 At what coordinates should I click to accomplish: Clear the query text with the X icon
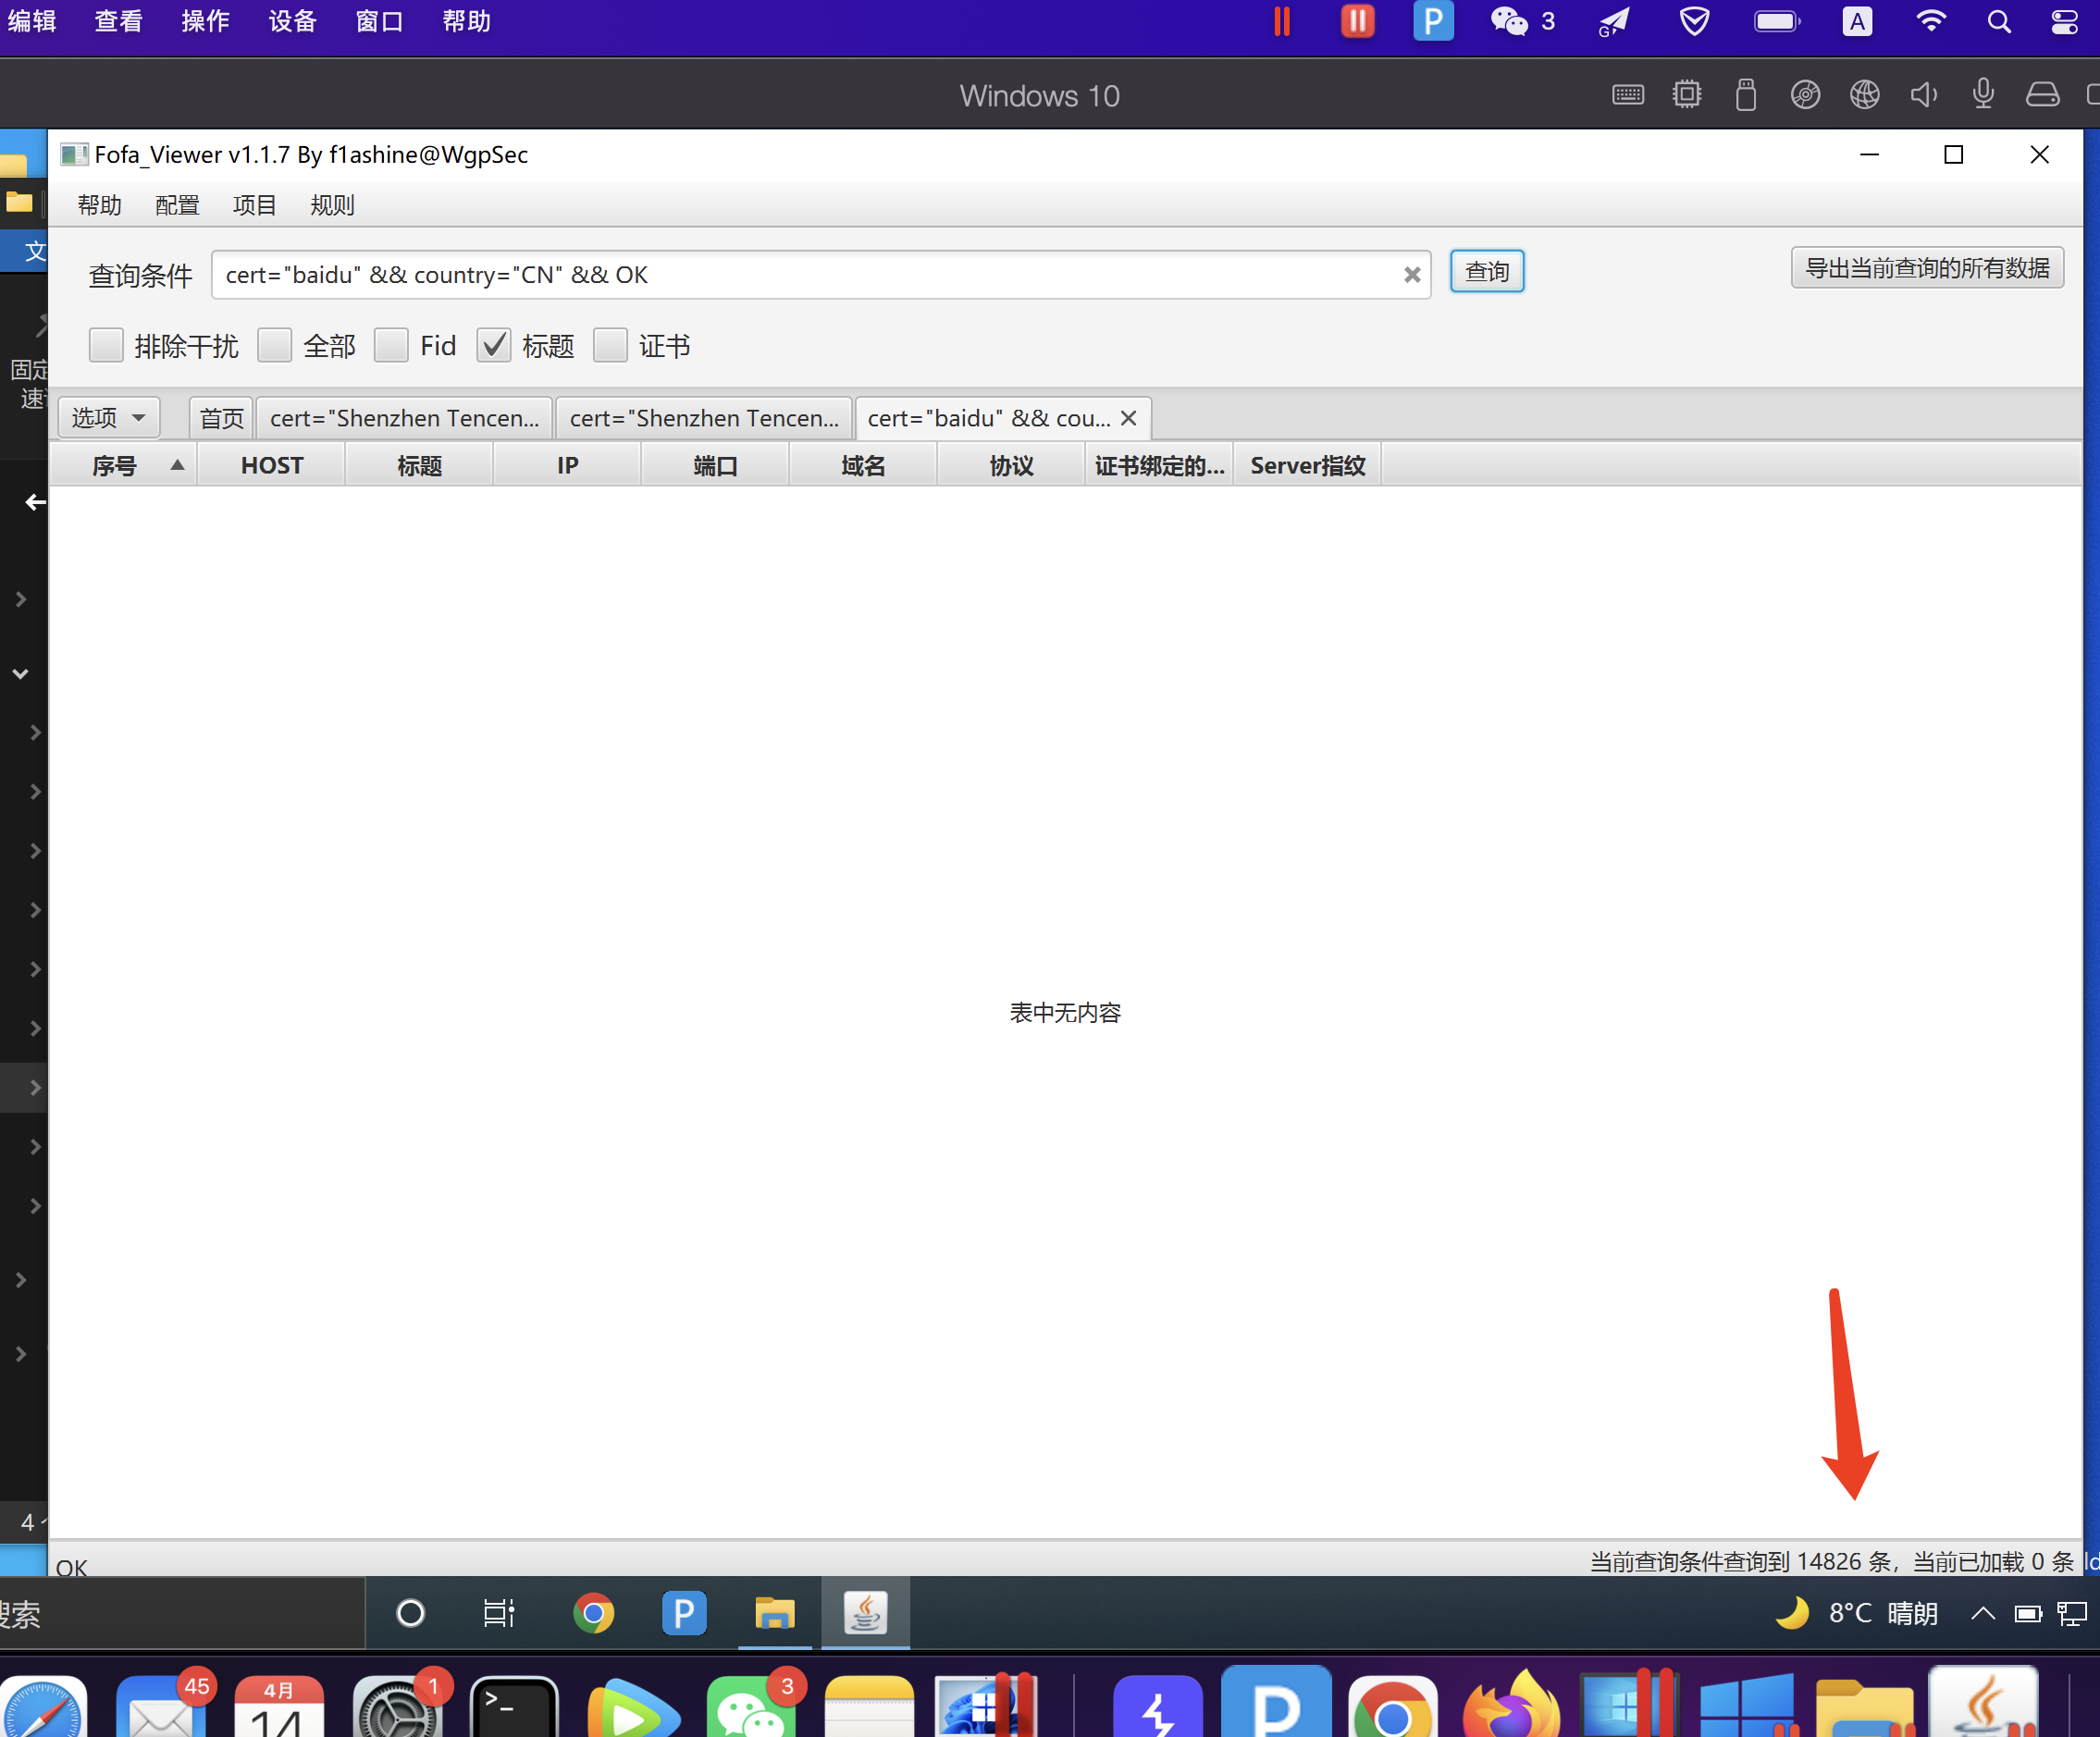point(1411,275)
